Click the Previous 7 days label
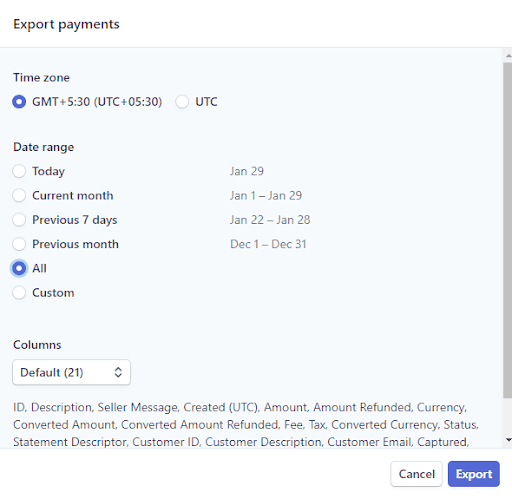The height and width of the screenshot is (499, 512). click(75, 220)
